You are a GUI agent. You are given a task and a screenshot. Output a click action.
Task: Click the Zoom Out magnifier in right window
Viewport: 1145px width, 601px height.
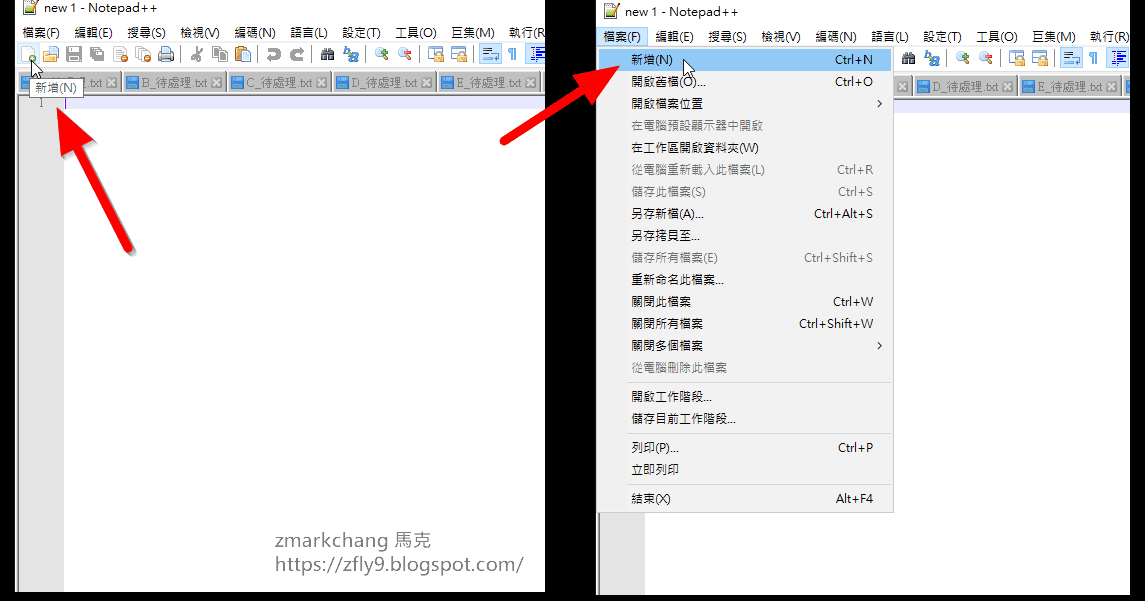pyautogui.click(x=986, y=58)
